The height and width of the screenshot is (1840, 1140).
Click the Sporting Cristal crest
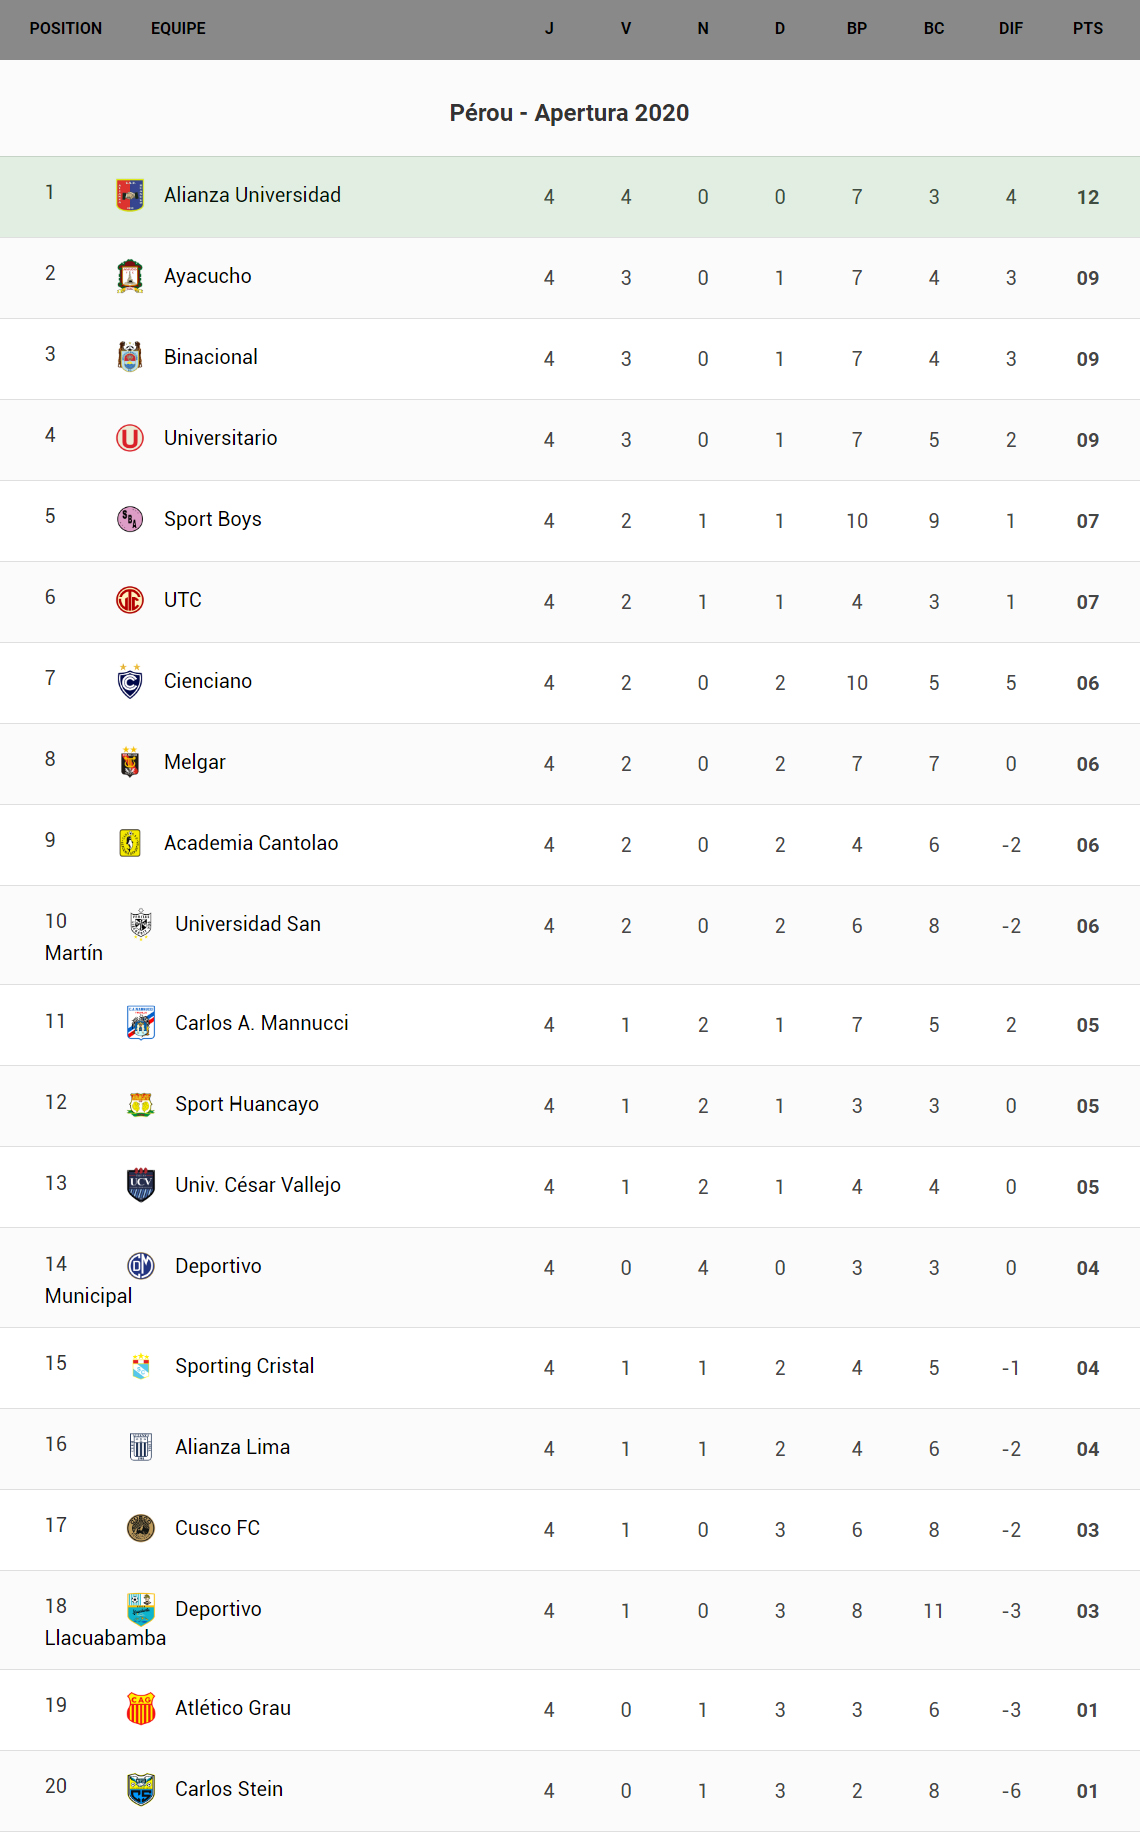[141, 1366]
